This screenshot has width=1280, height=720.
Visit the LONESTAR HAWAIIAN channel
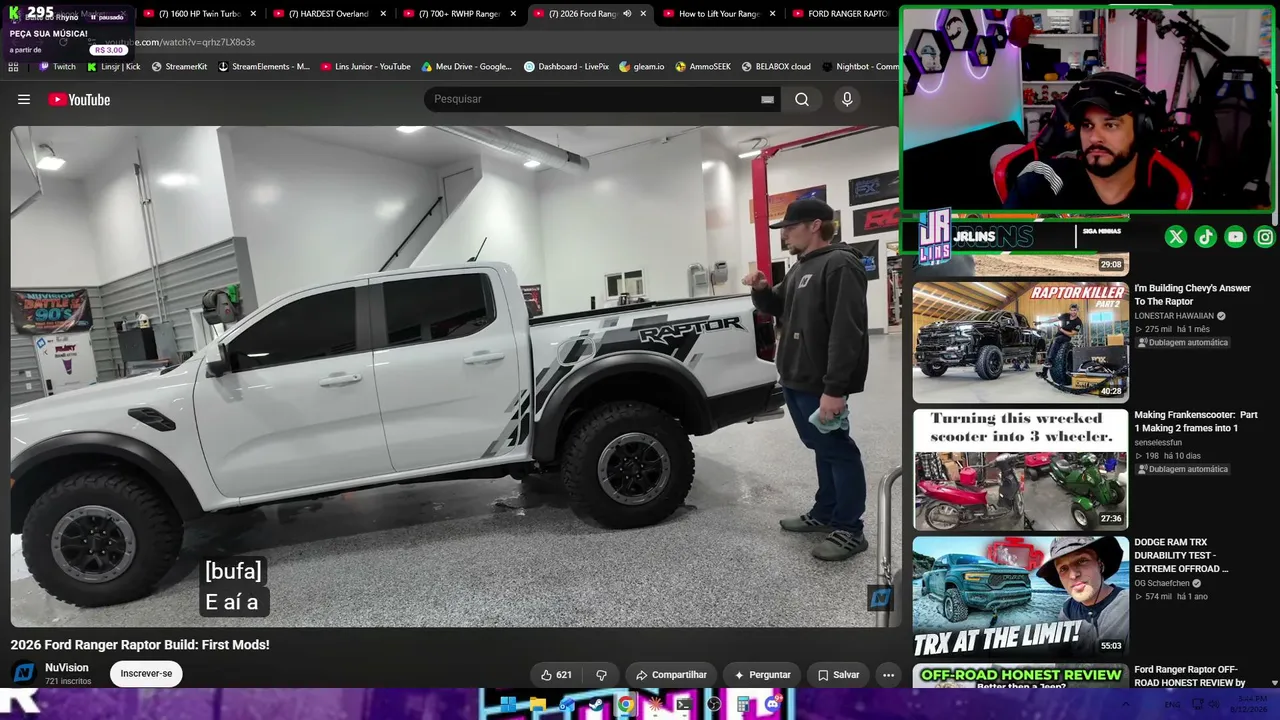(x=1174, y=316)
